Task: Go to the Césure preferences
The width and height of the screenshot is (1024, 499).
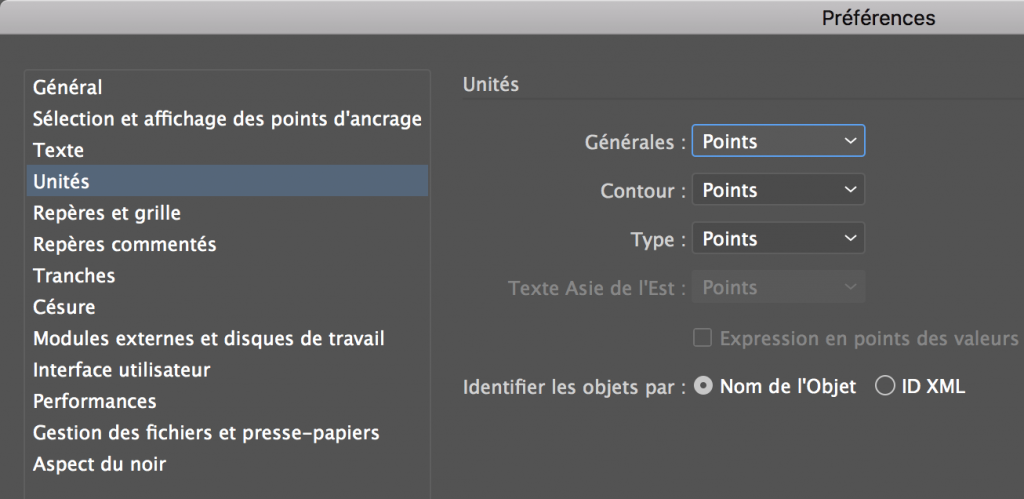Action: click(x=64, y=307)
